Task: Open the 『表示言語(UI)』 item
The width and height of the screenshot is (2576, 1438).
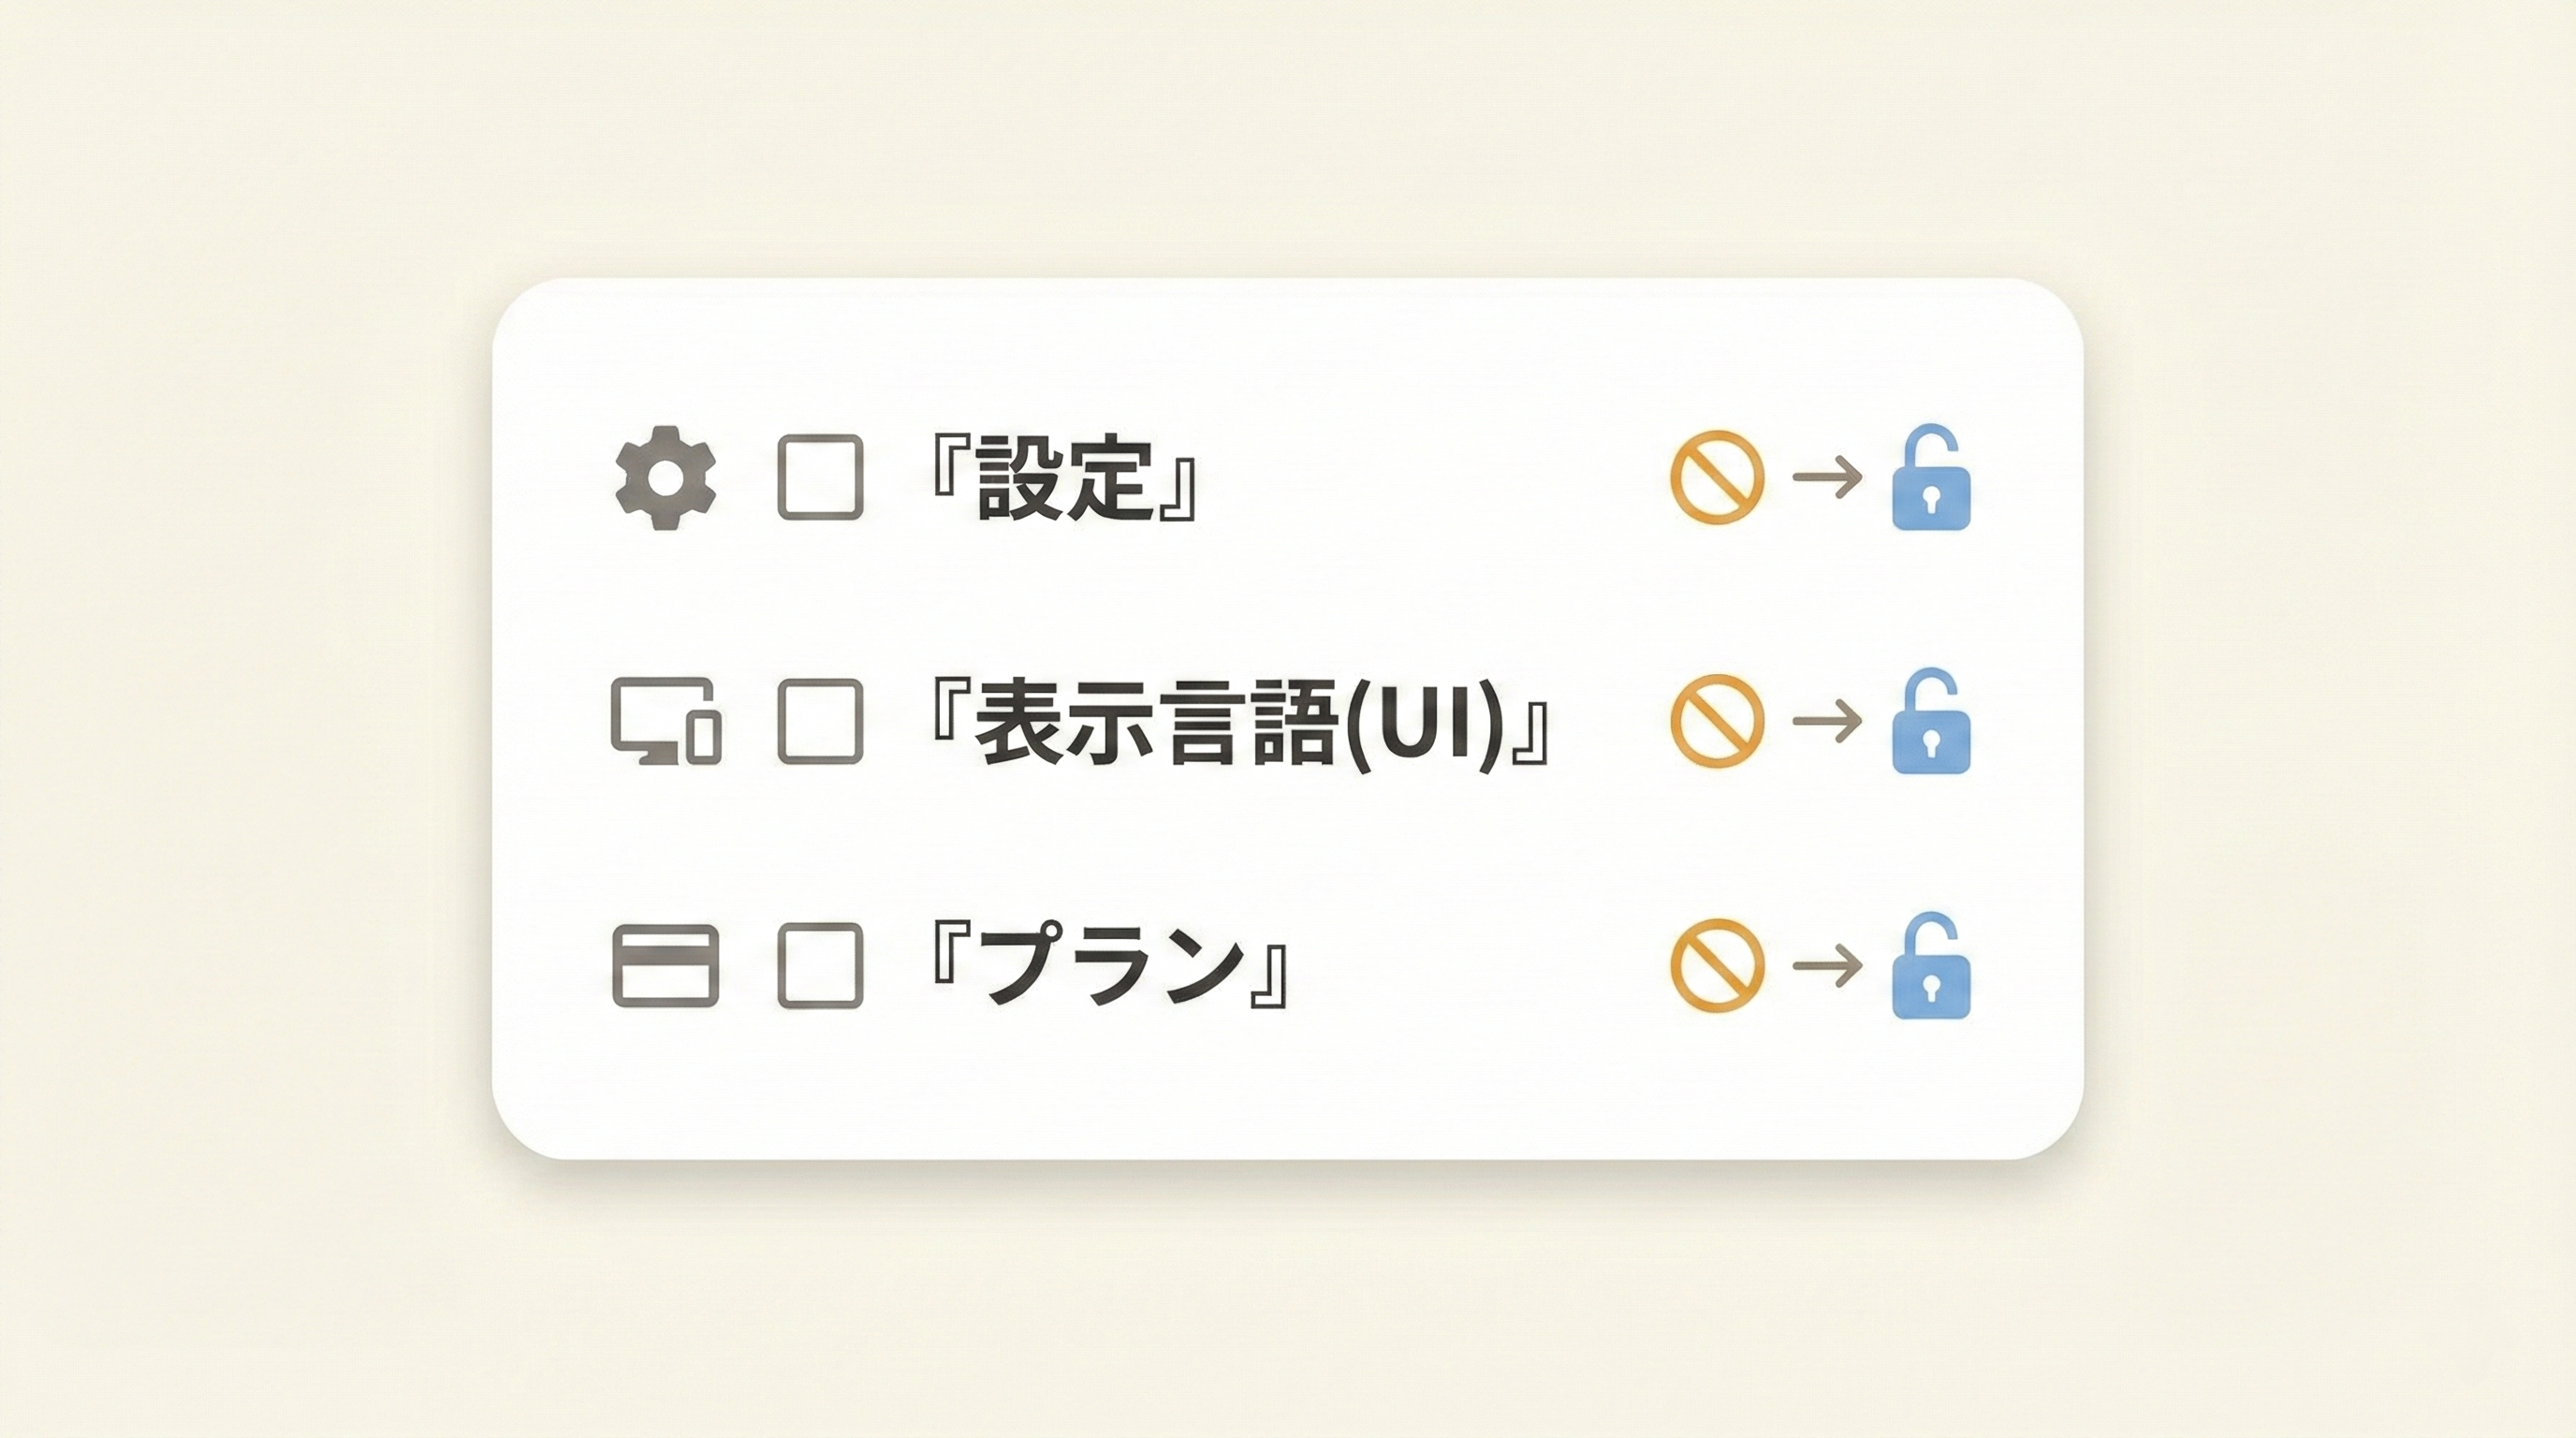Action: tap(1238, 723)
